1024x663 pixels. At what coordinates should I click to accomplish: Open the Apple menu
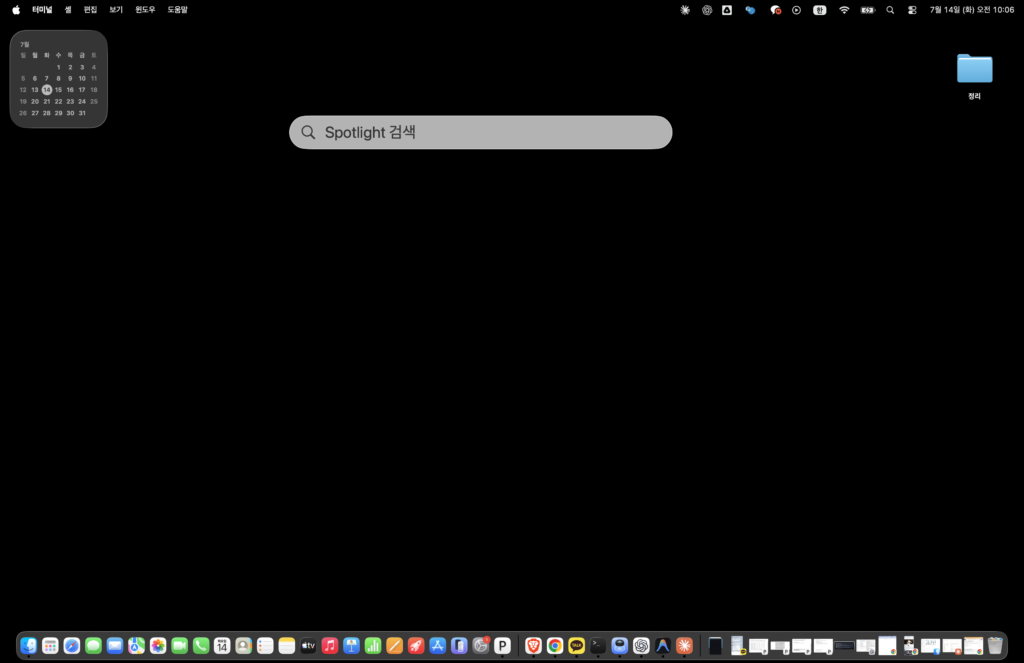[16, 10]
